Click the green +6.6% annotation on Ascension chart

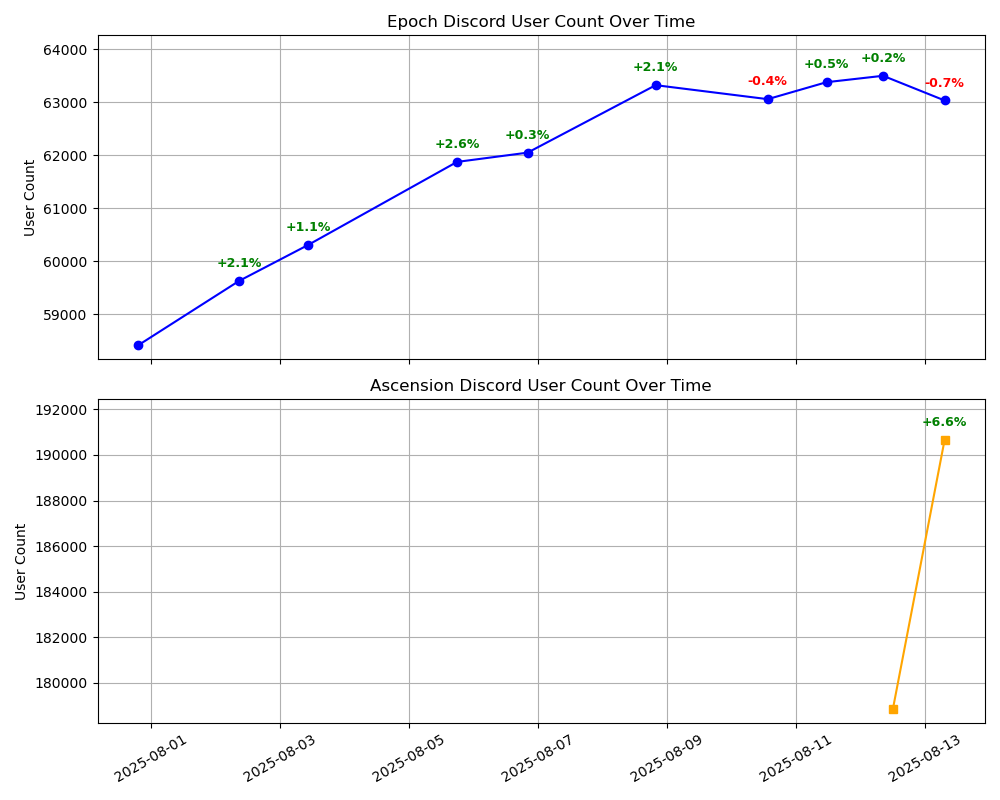[x=945, y=422]
